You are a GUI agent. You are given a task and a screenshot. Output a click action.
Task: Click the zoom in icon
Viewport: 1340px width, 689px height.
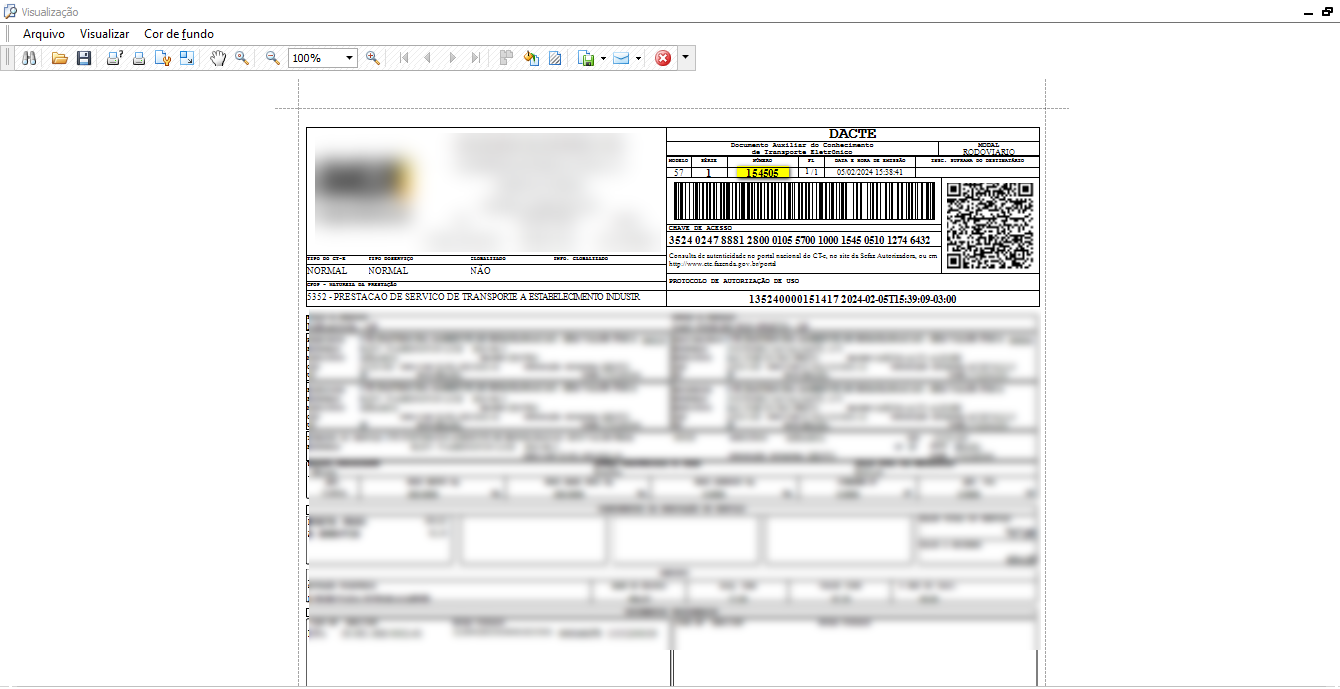[x=373, y=58]
